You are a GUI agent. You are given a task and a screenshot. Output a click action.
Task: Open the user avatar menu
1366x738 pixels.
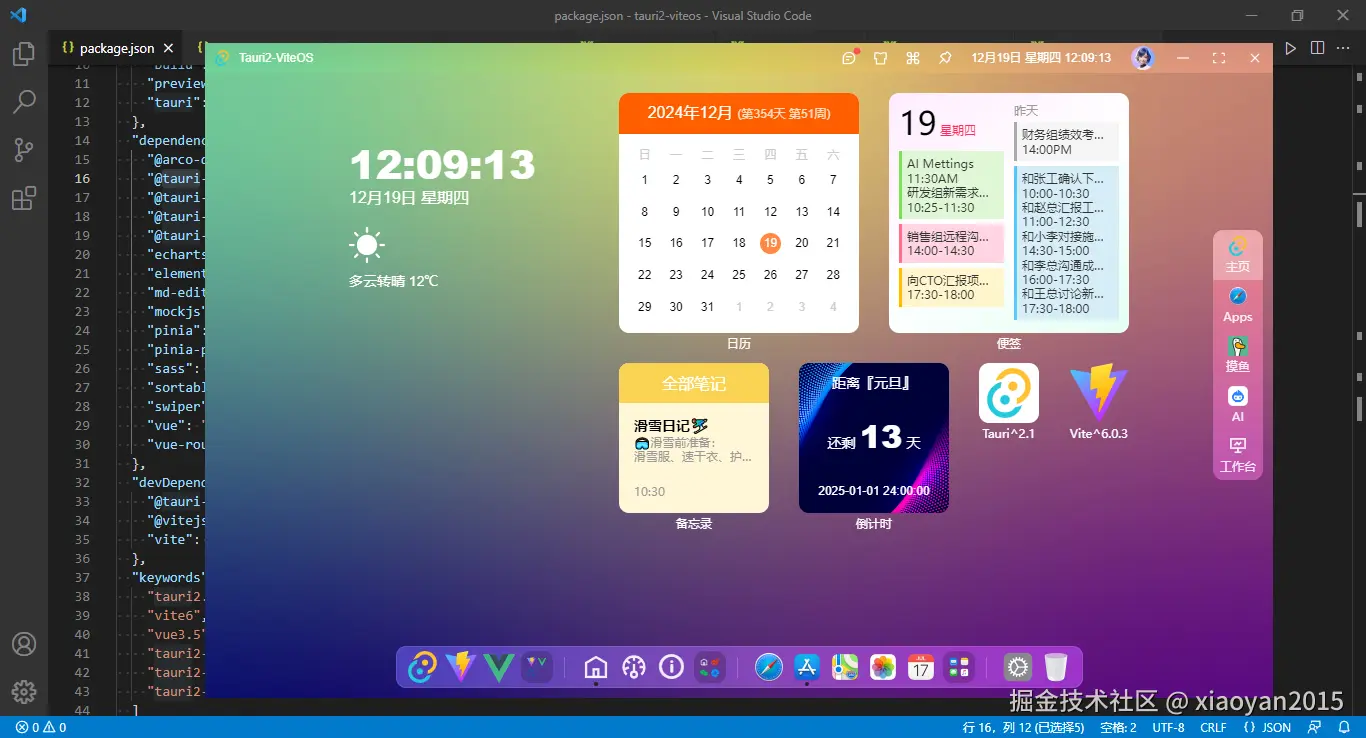click(x=1142, y=58)
